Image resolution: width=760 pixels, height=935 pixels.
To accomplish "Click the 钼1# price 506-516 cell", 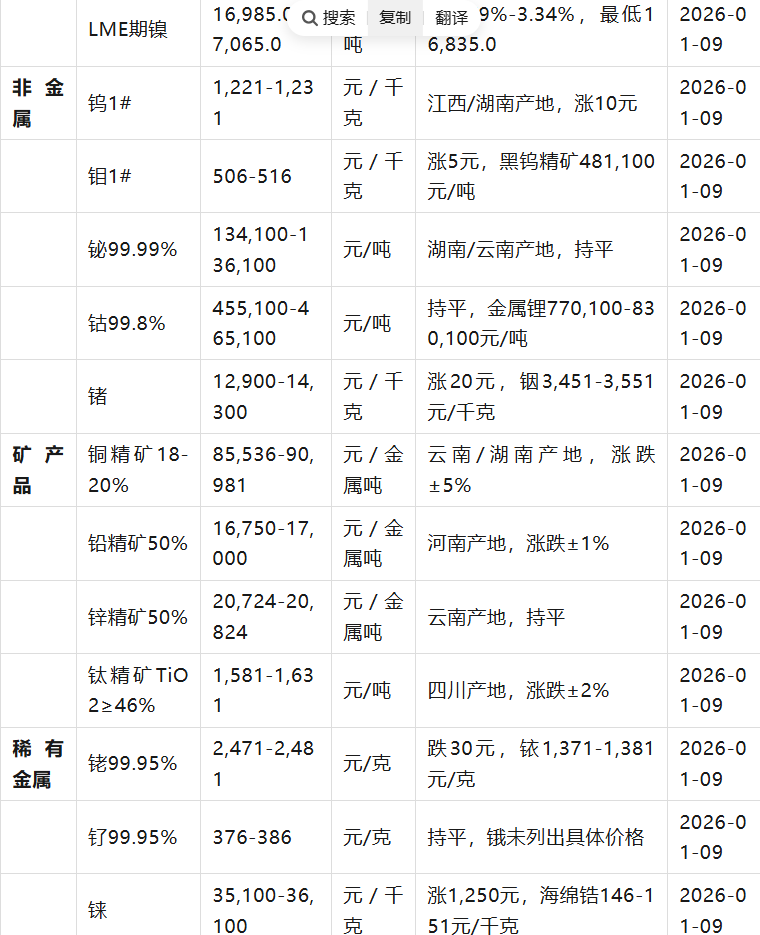I will (x=252, y=176).
